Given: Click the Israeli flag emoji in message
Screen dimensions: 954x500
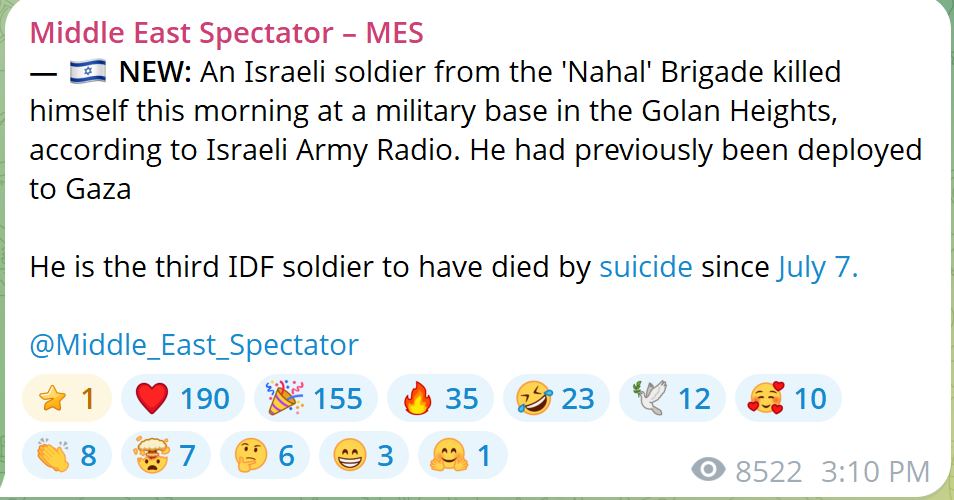Looking at the screenshot, I should [x=88, y=71].
